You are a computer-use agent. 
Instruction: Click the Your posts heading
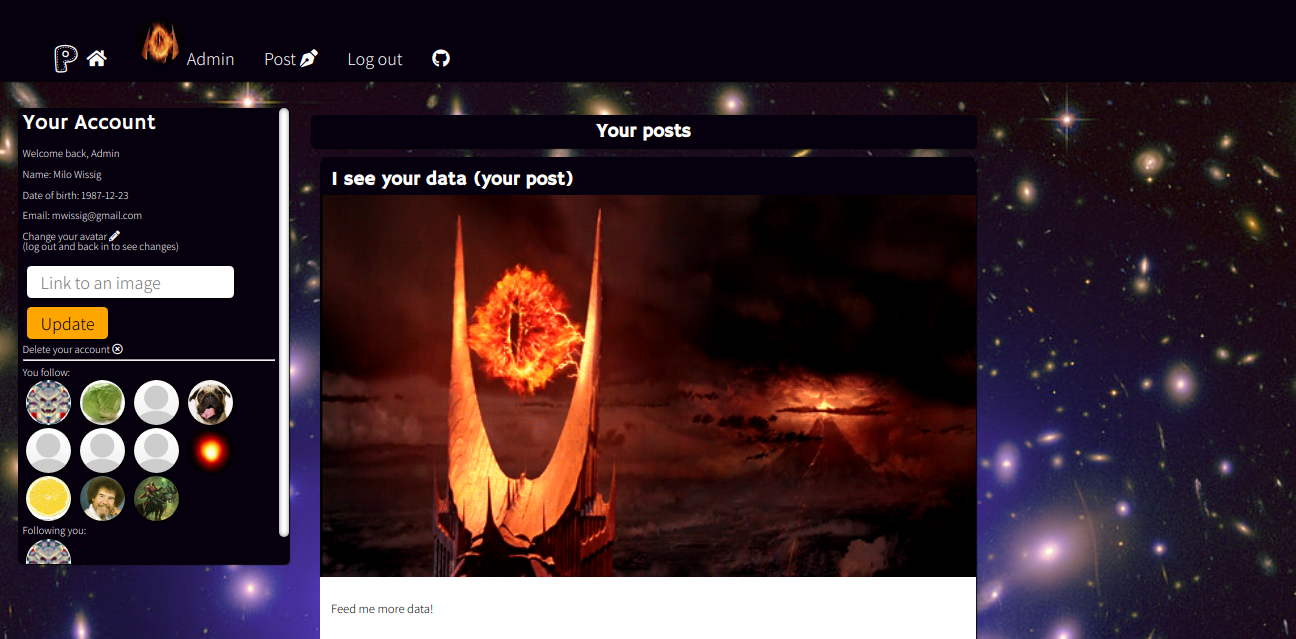click(x=643, y=131)
